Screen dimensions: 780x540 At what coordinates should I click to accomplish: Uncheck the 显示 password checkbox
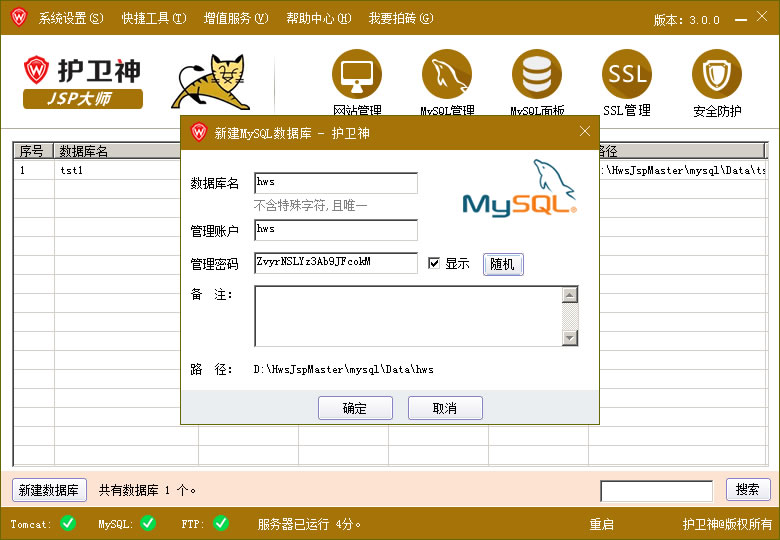coord(434,263)
